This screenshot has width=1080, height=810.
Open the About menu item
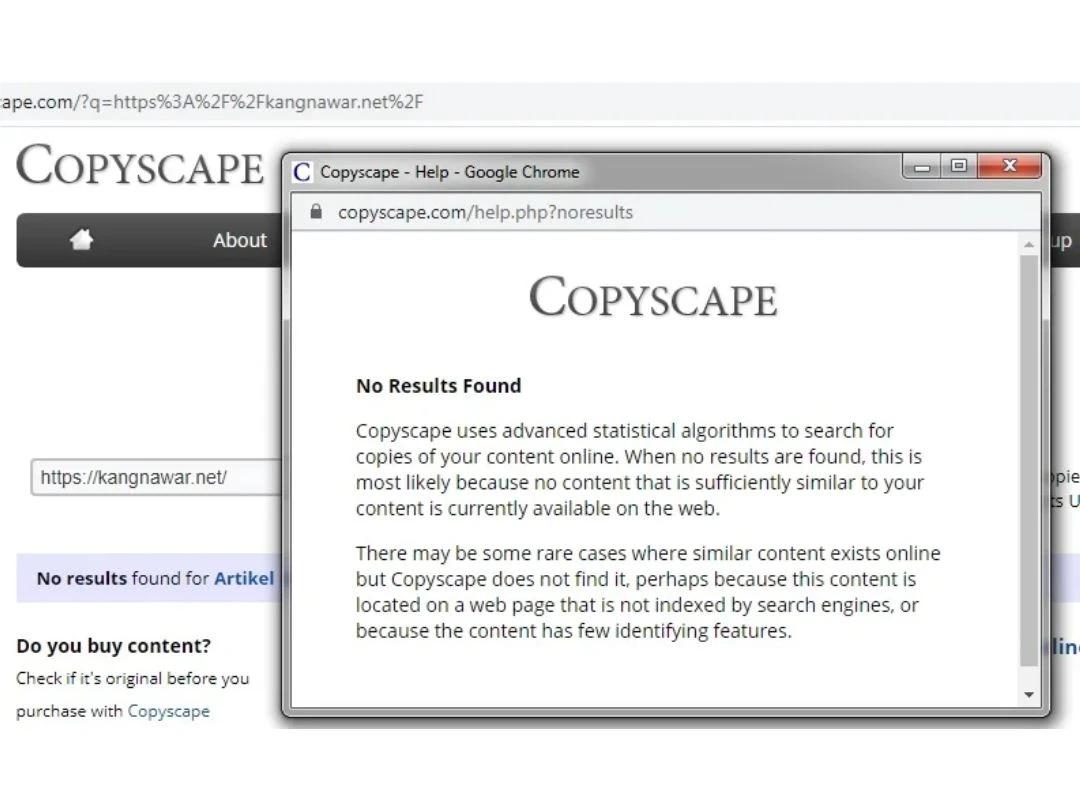[239, 240]
